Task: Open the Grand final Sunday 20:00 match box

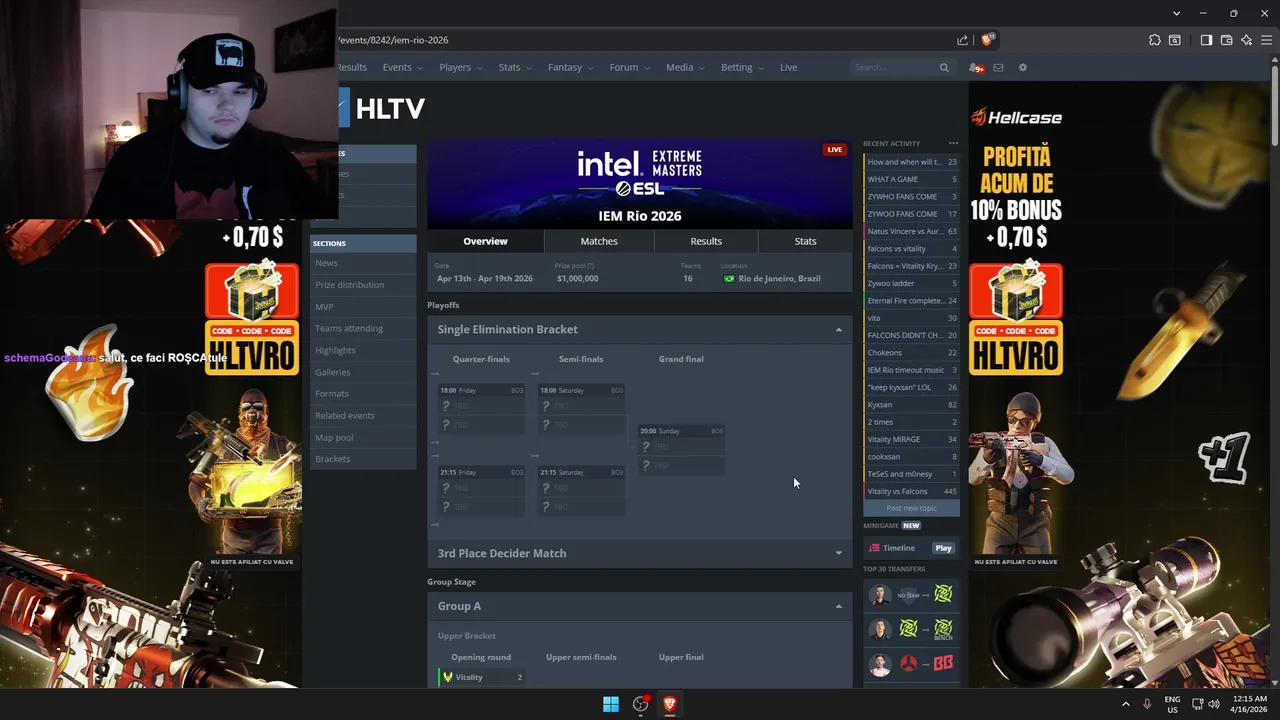Action: click(681, 449)
